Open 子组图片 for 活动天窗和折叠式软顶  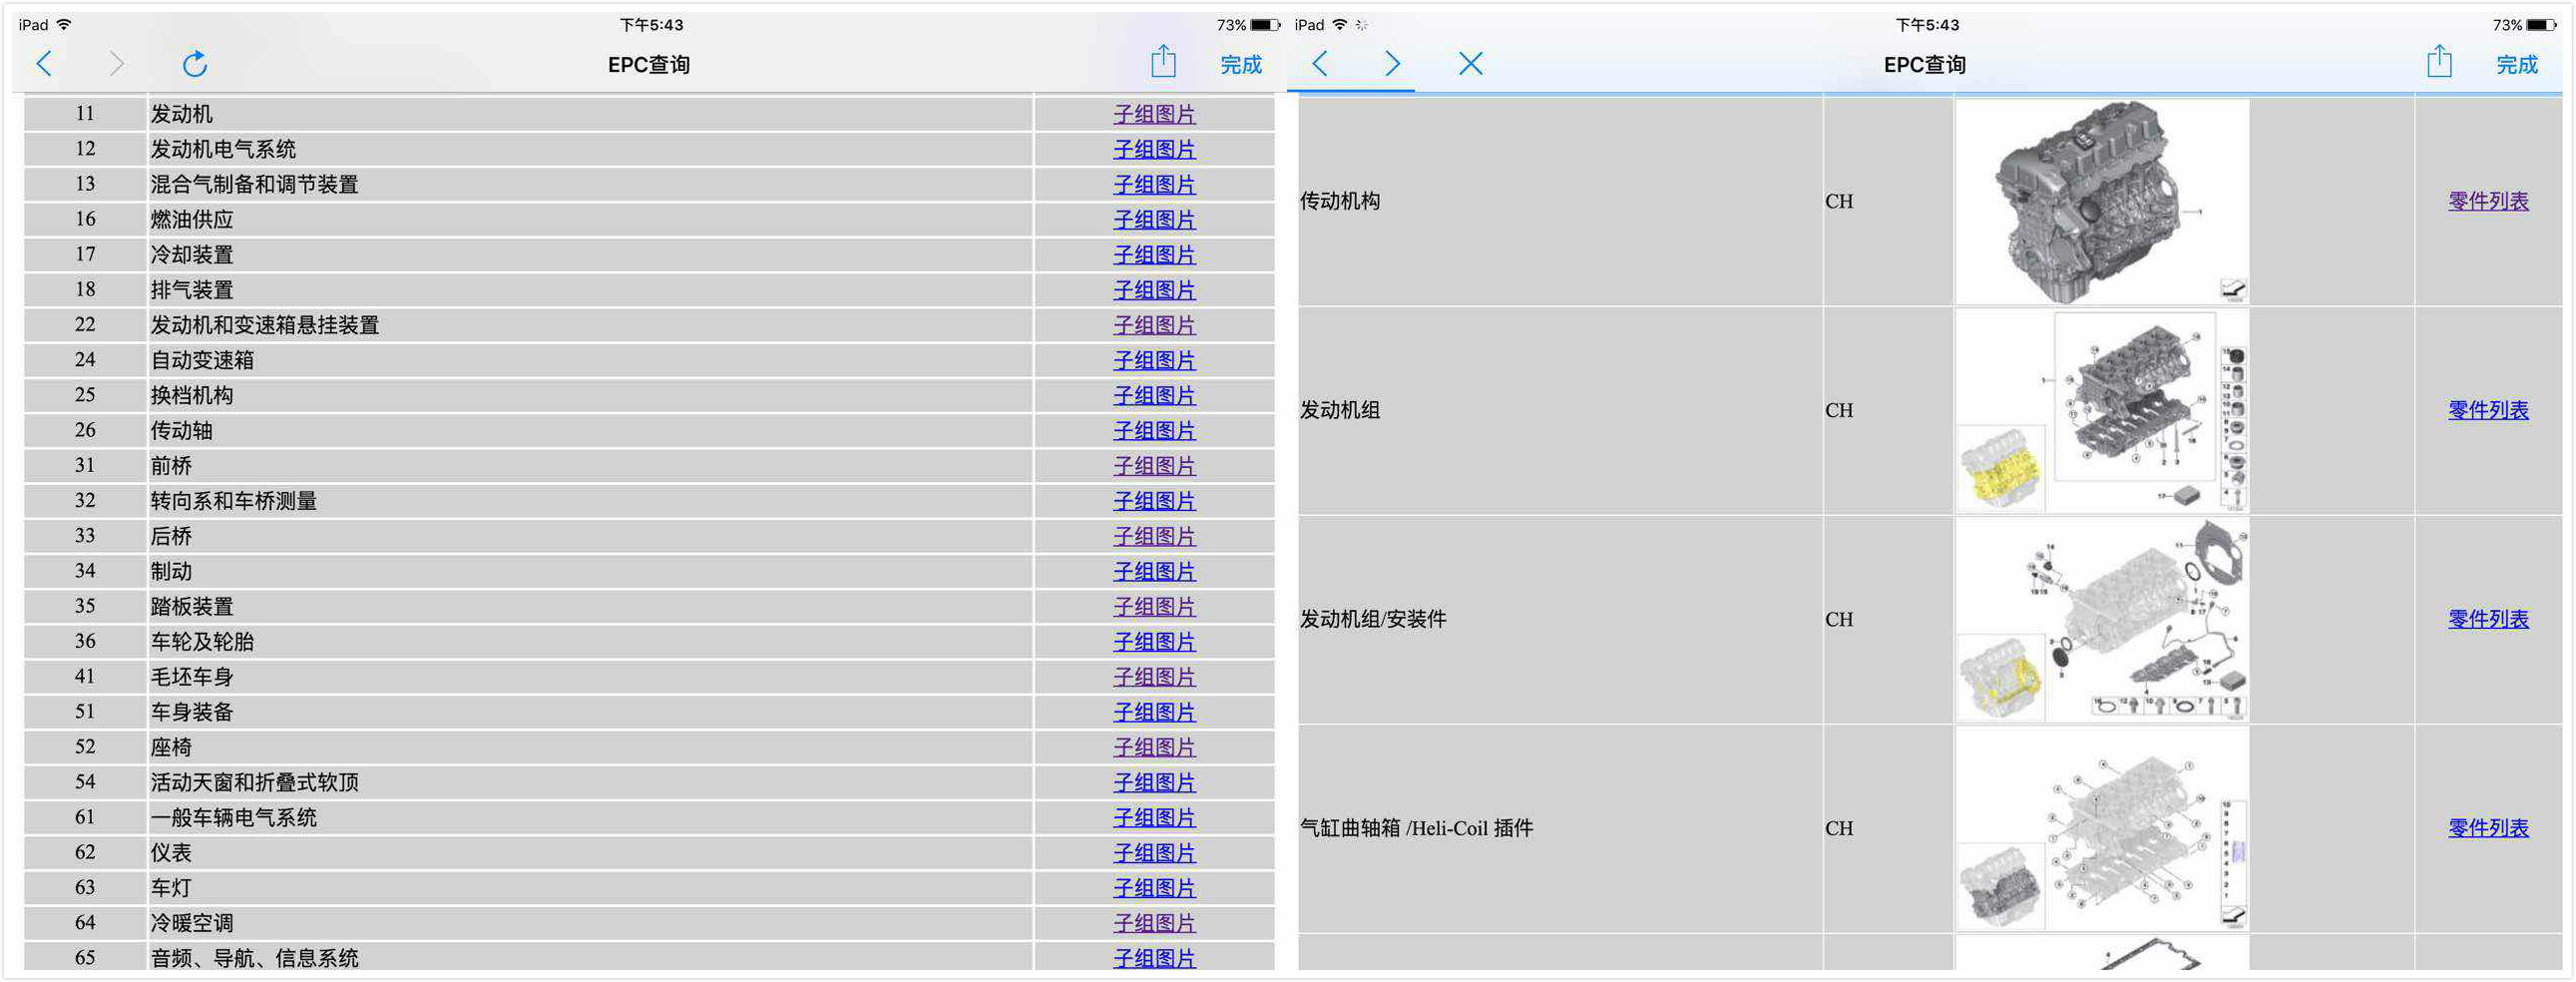(1154, 783)
